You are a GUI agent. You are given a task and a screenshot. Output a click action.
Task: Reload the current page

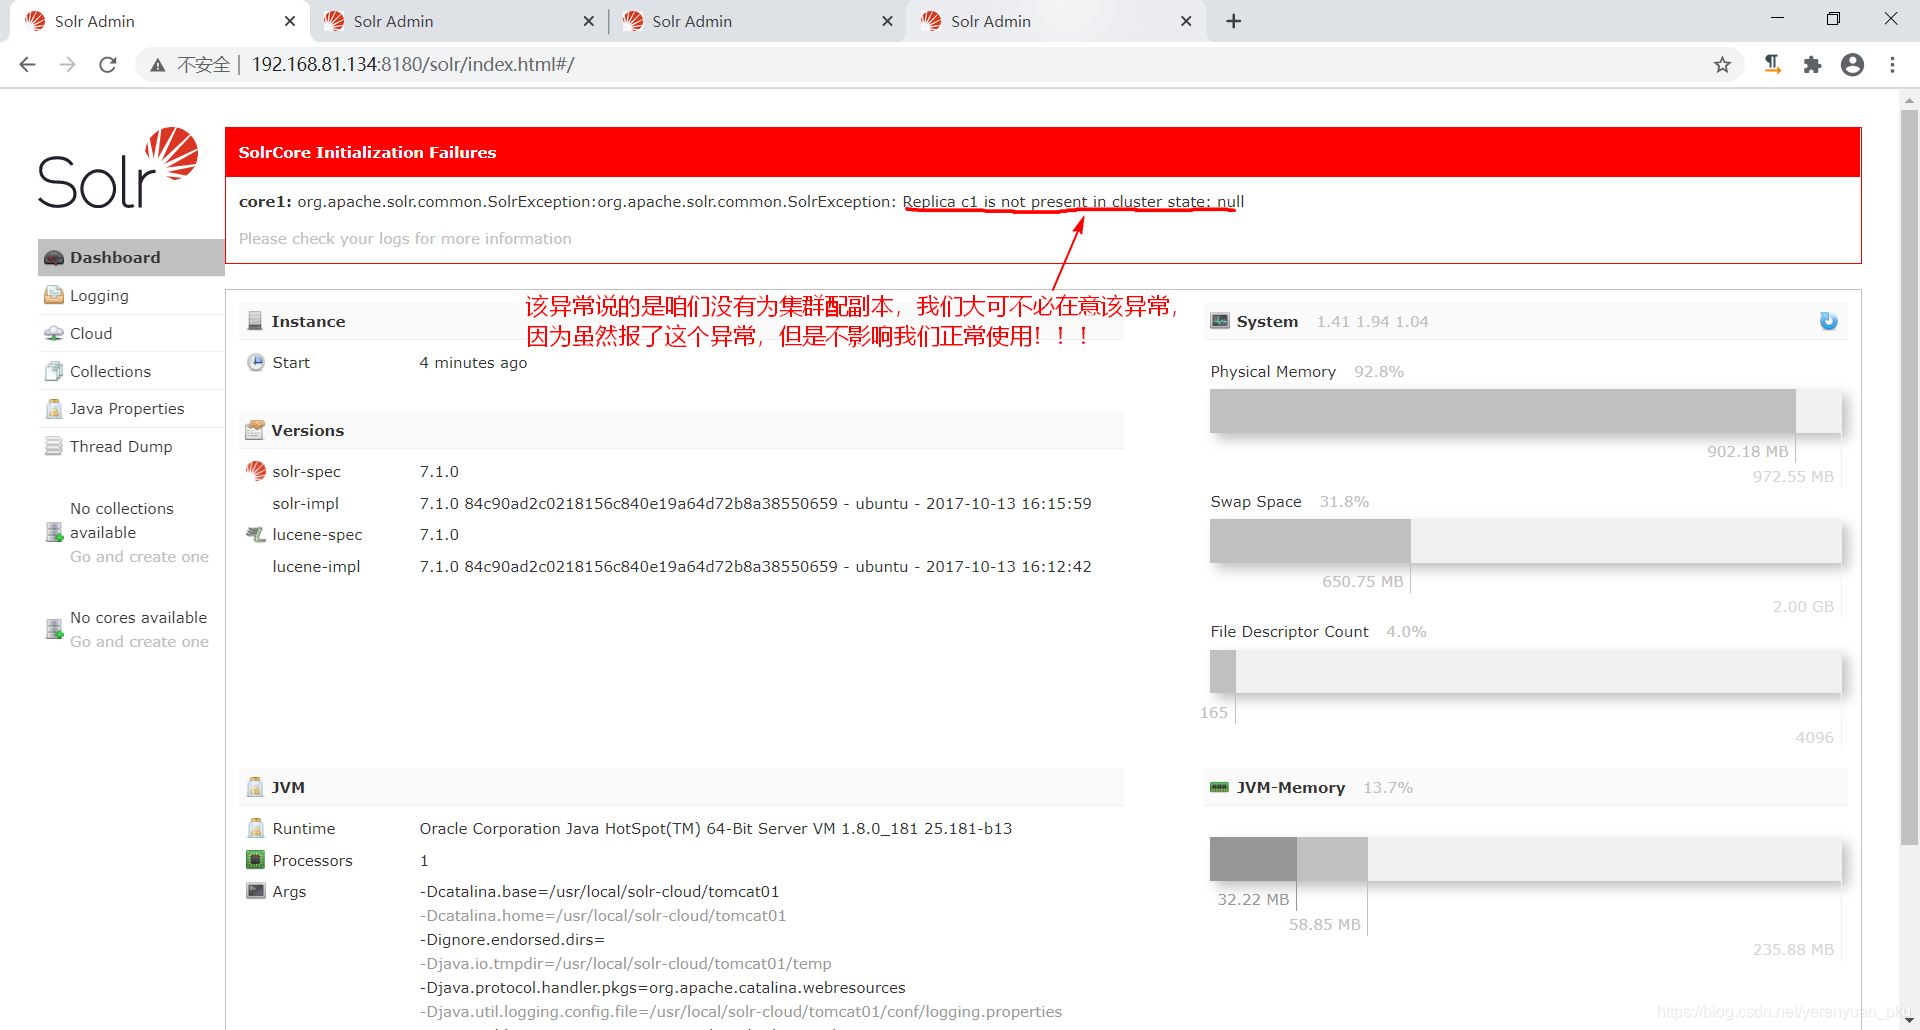coord(108,65)
